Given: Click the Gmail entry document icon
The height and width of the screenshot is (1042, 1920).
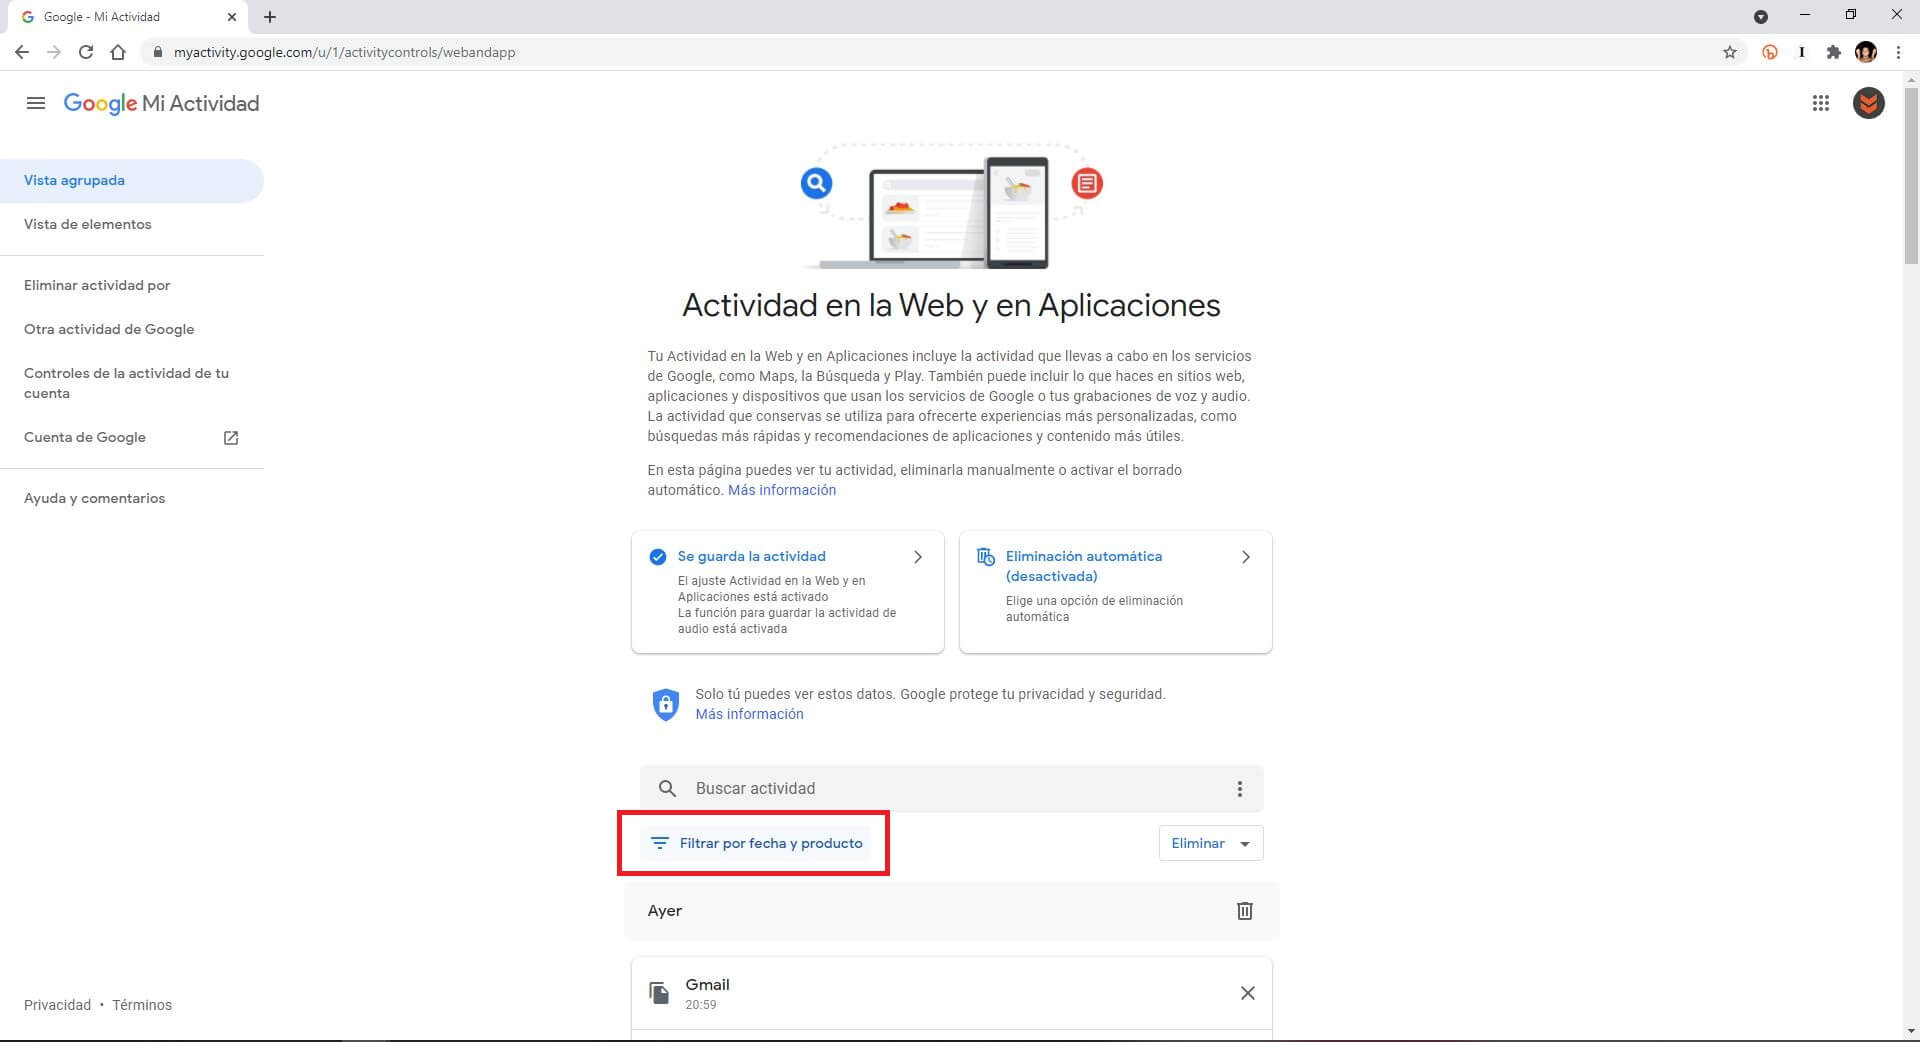Looking at the screenshot, I should click(x=659, y=993).
